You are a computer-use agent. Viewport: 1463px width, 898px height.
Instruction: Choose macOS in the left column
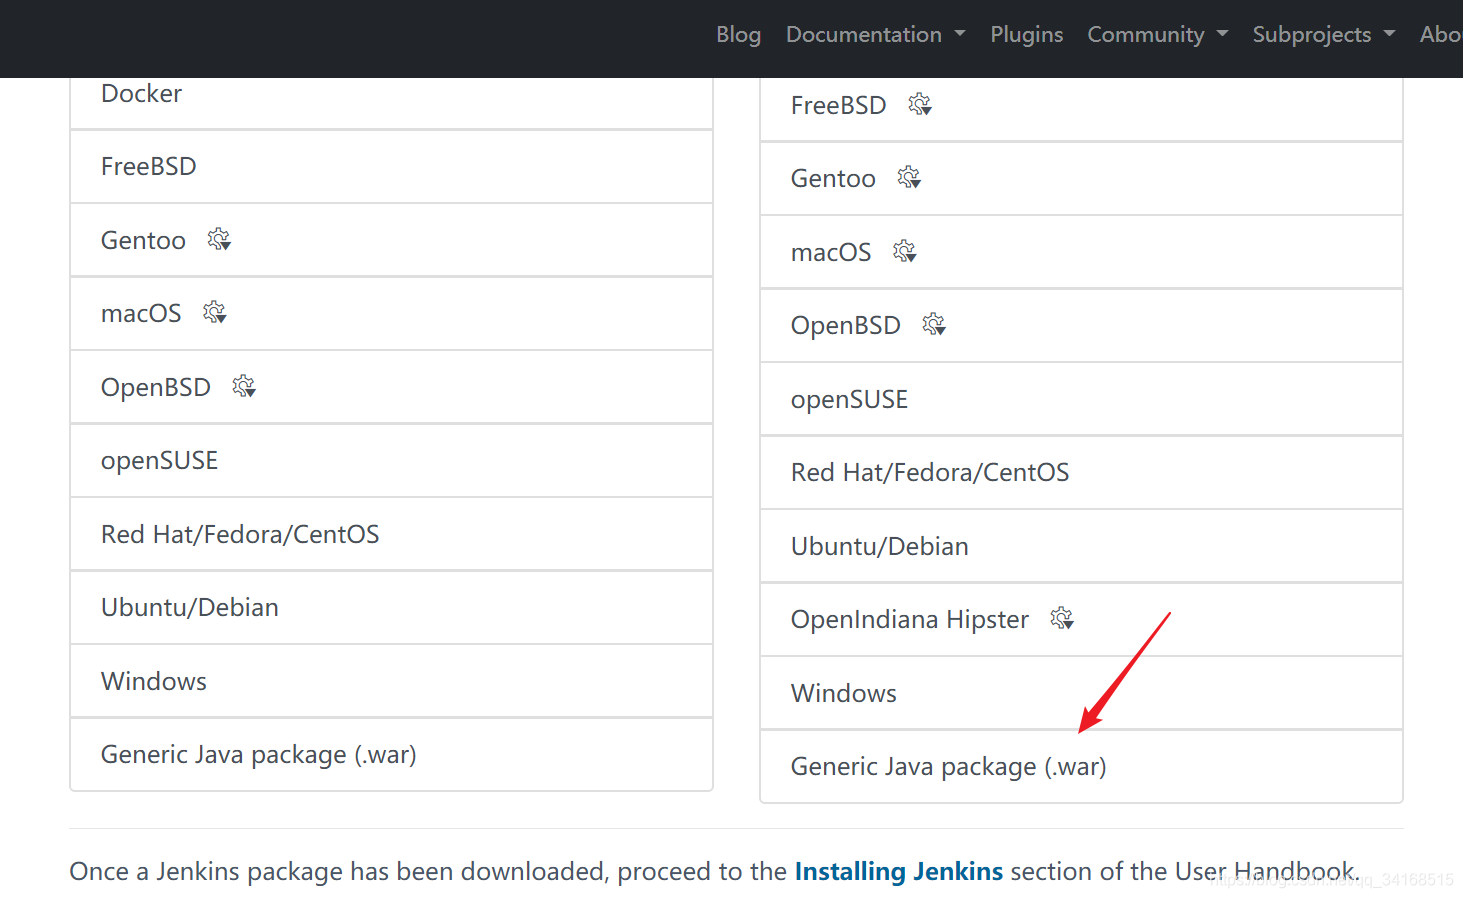click(391, 314)
